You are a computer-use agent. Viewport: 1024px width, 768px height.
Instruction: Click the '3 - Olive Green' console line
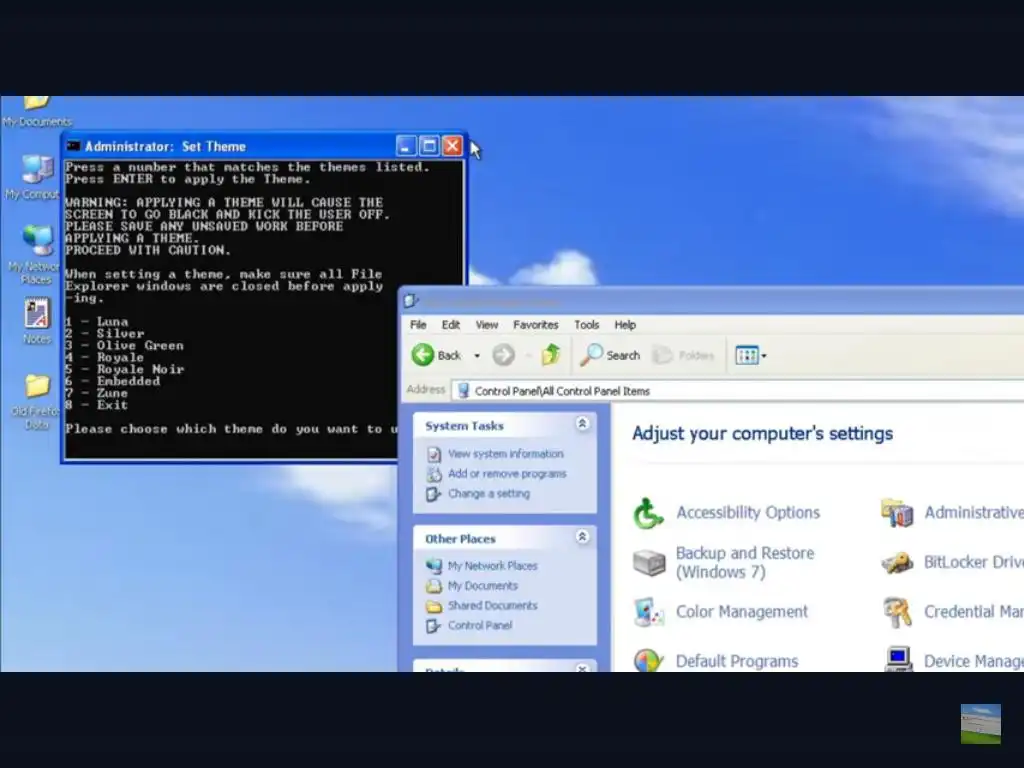tap(124, 345)
